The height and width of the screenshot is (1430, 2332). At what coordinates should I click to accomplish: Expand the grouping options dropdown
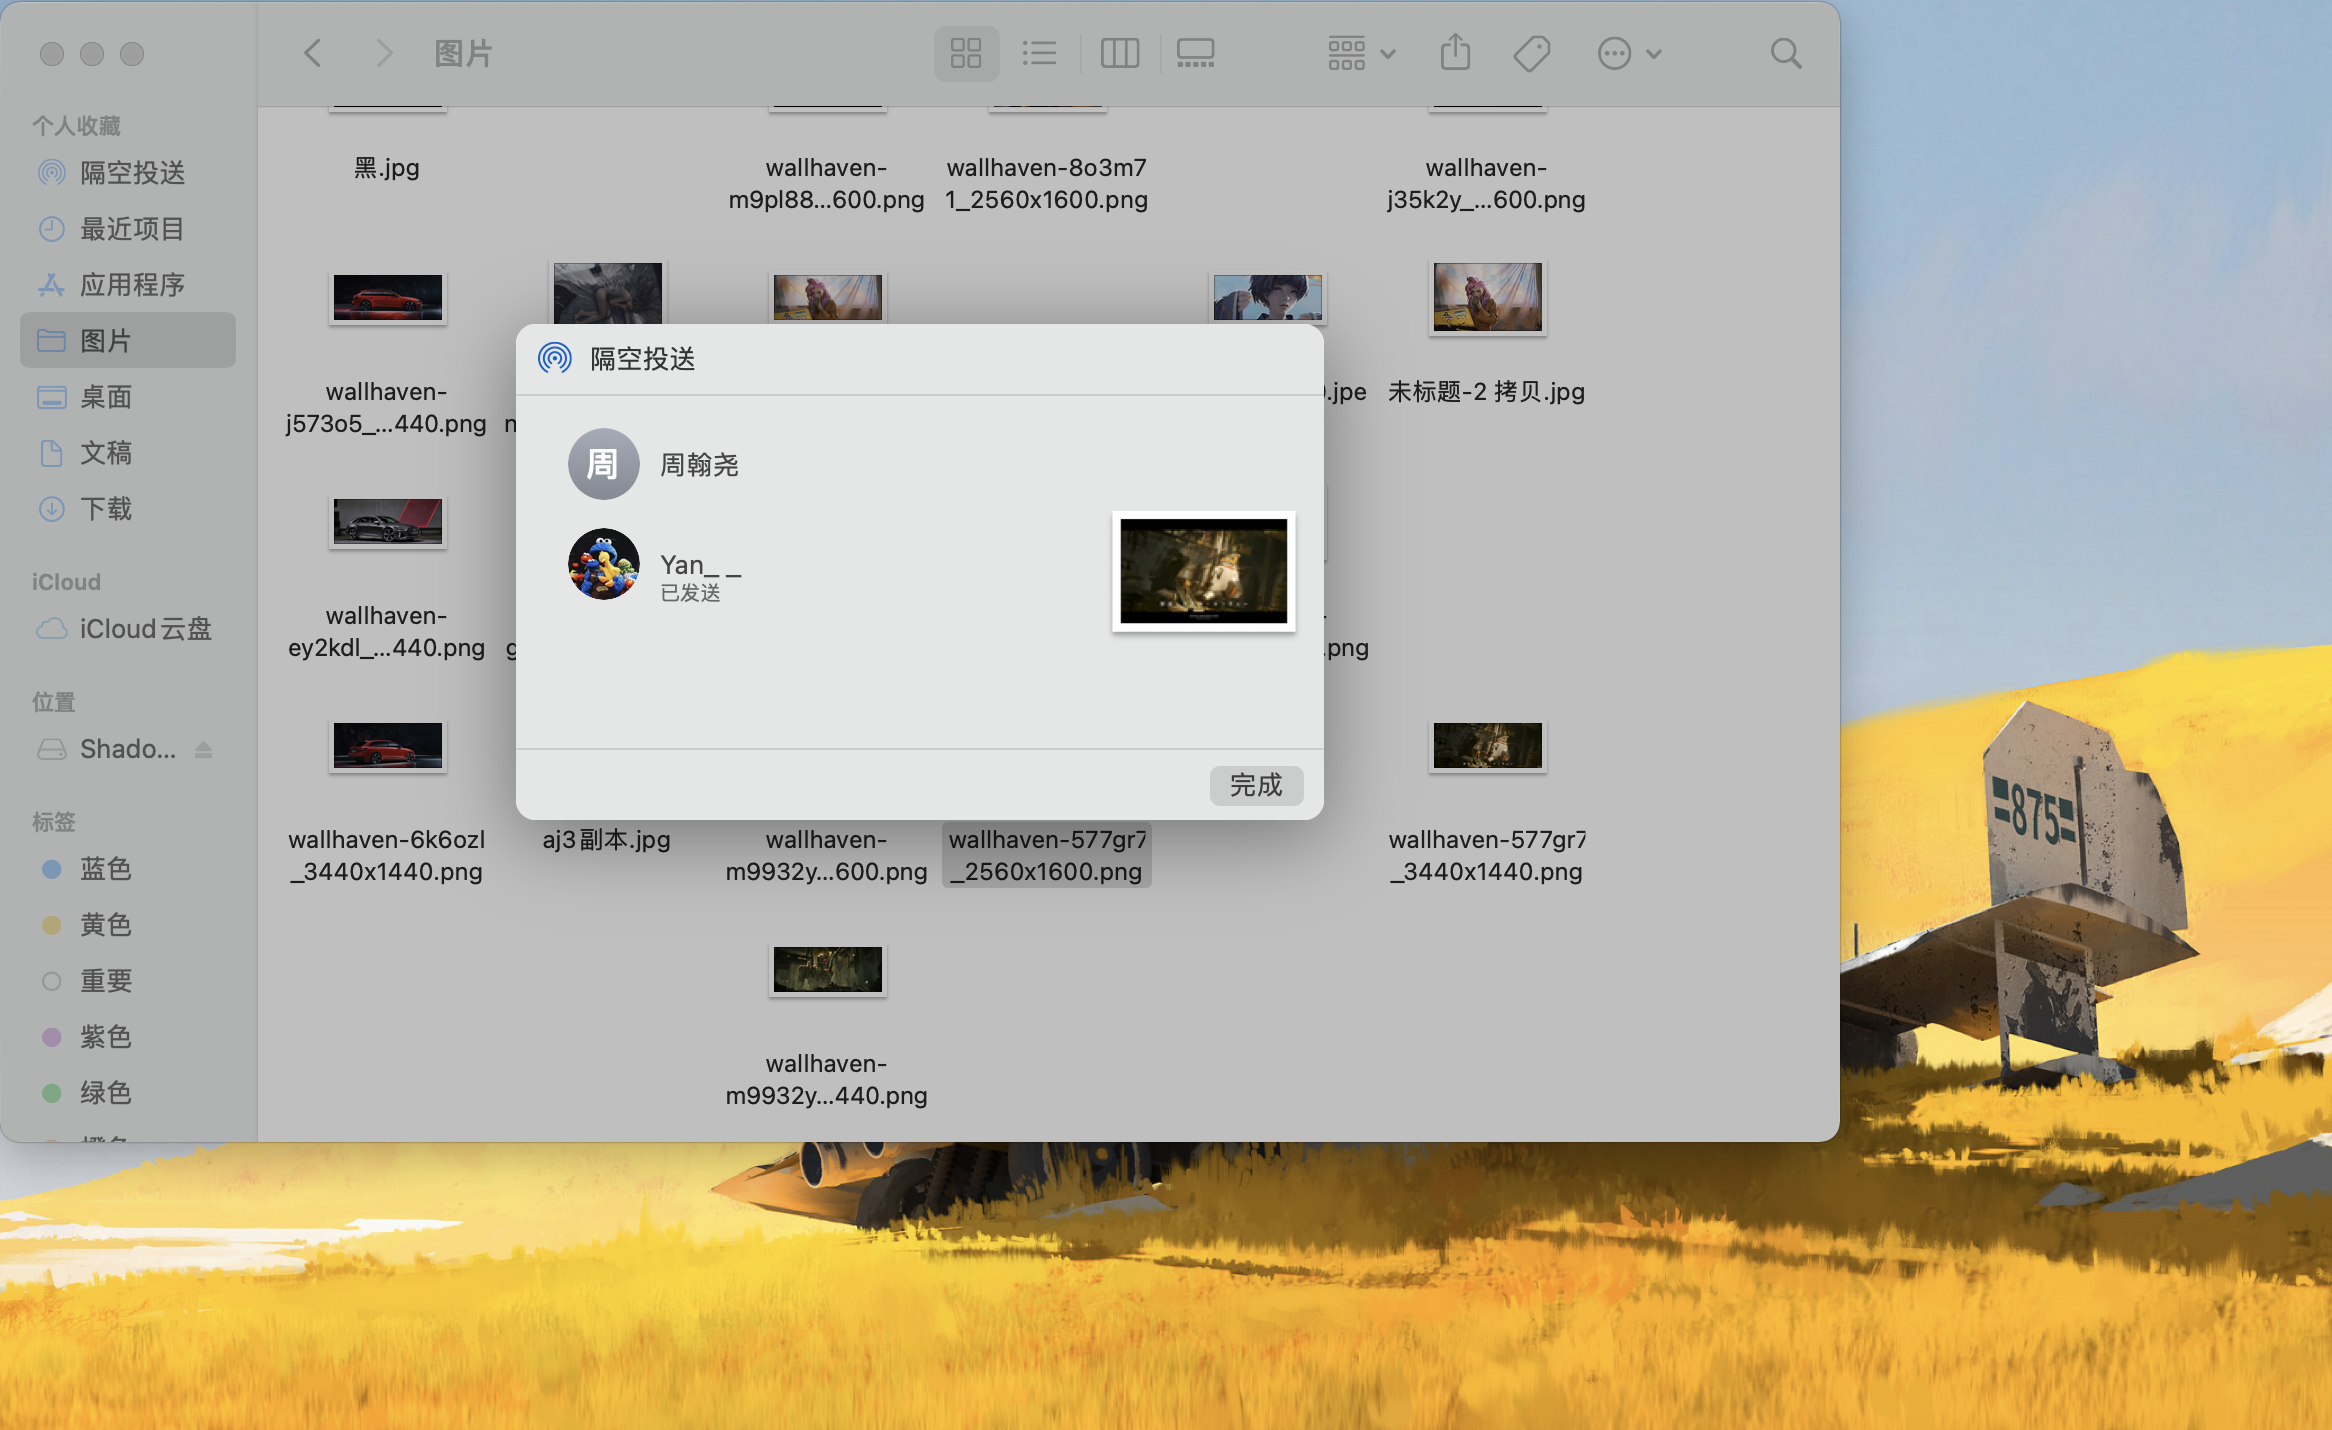1361,53
